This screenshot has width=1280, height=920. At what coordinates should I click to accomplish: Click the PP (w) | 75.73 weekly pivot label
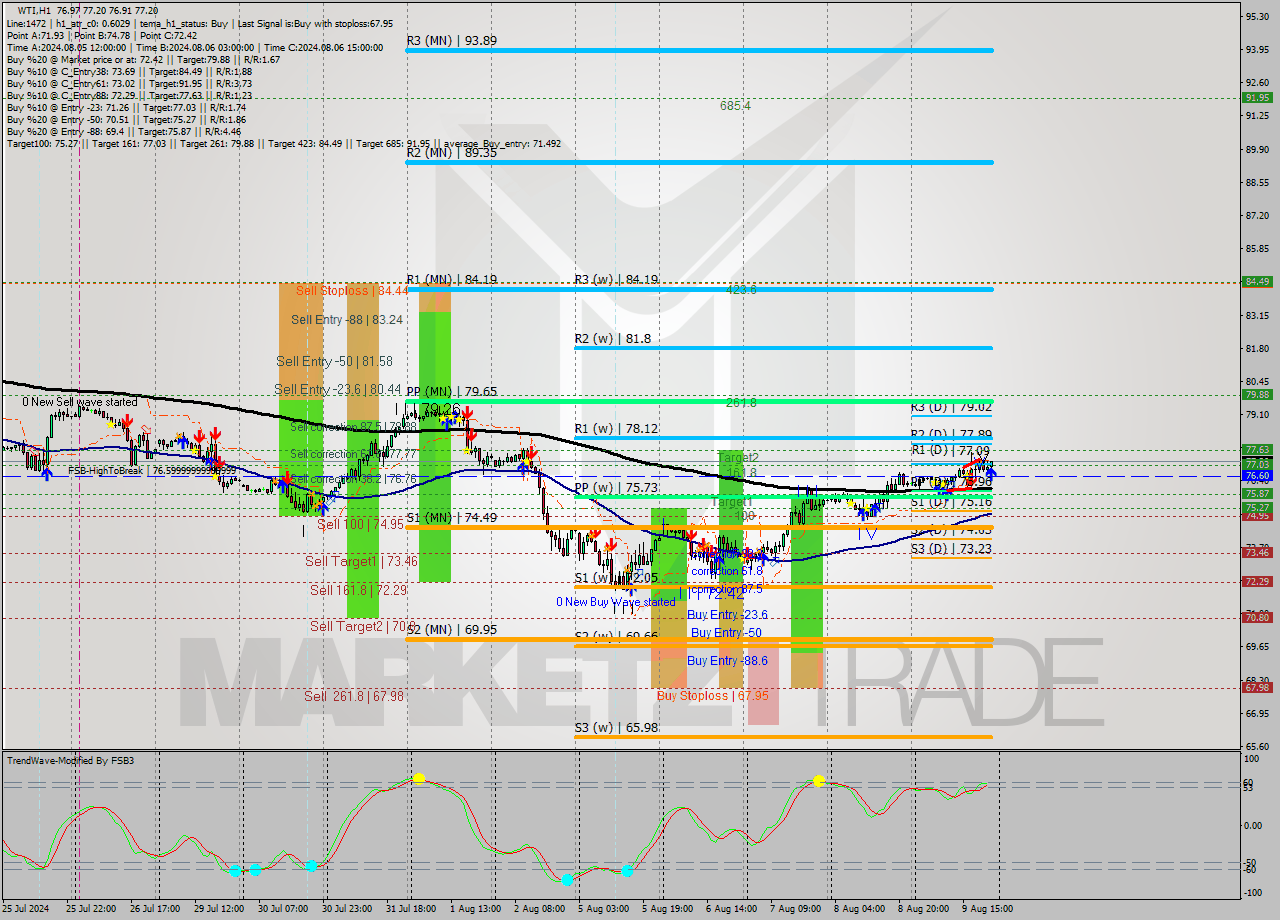click(616, 488)
